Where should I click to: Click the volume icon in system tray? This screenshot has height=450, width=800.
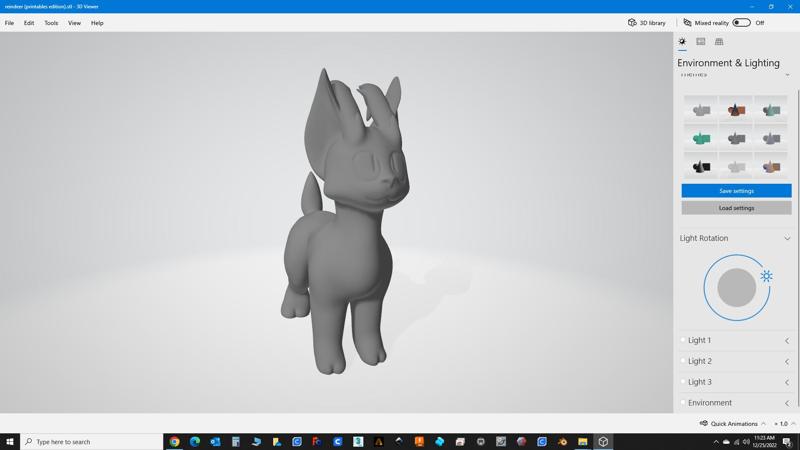pos(746,442)
